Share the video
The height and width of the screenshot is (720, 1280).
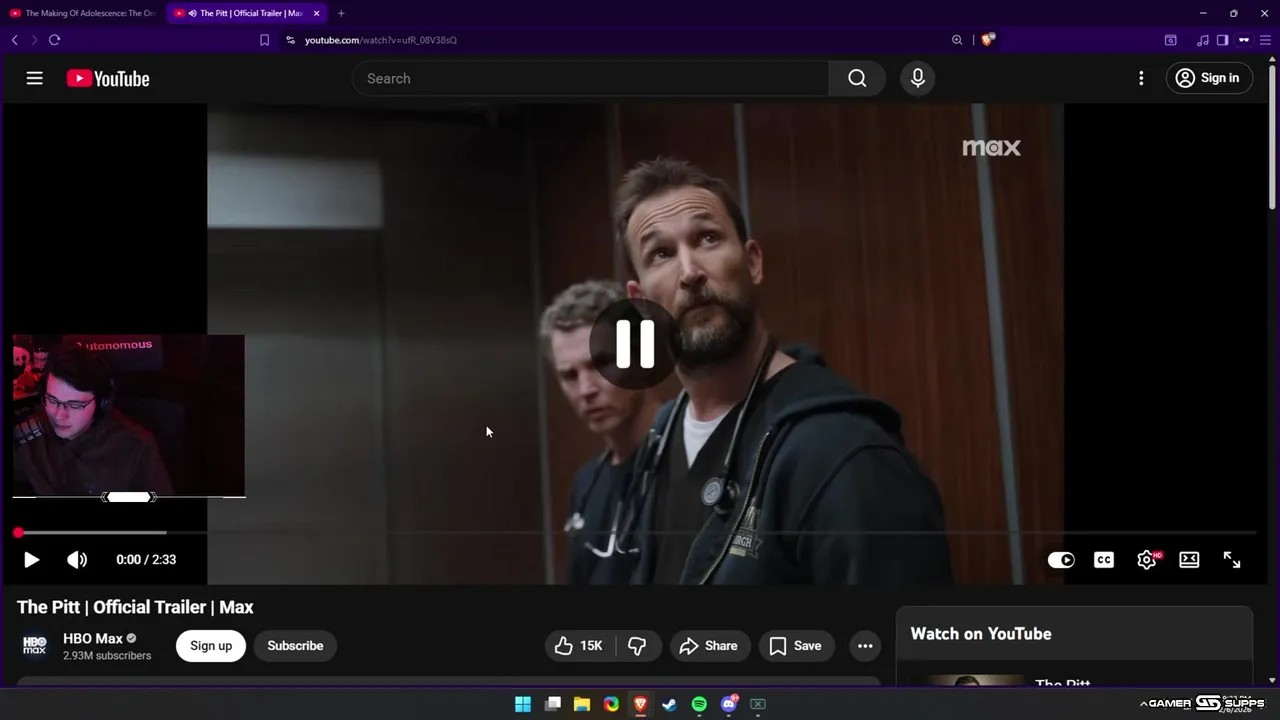coord(709,646)
